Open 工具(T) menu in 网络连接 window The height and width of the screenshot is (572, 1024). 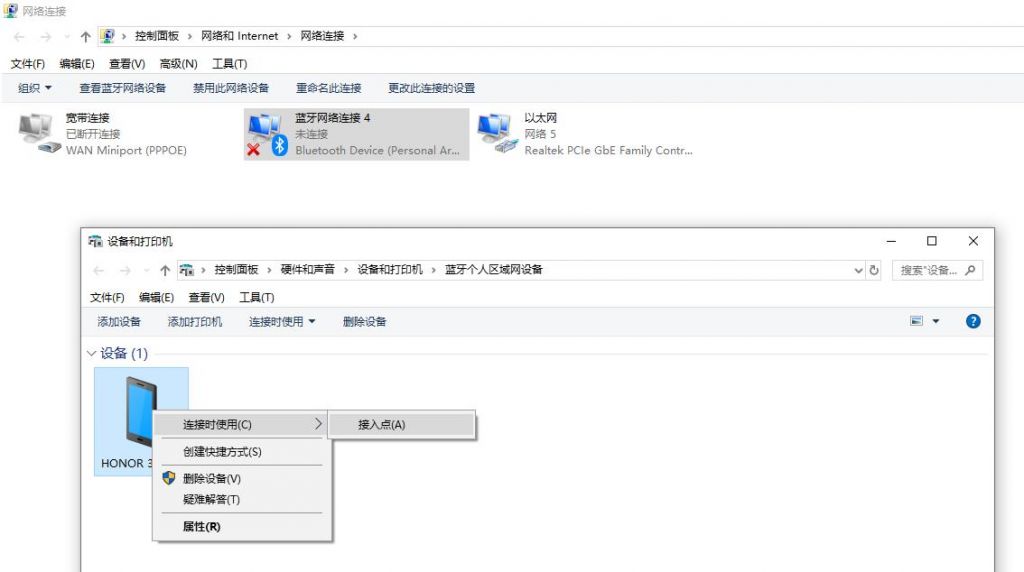tap(229, 63)
